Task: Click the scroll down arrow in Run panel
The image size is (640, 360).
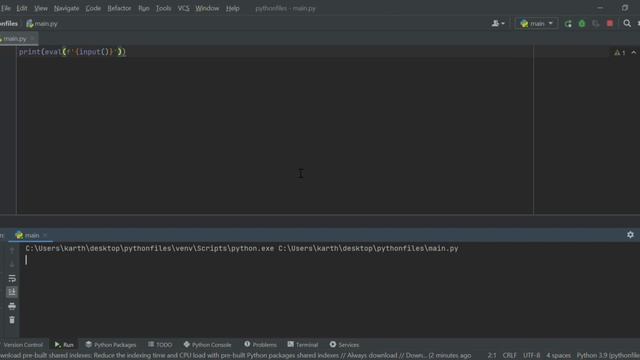Action: tap(12, 264)
